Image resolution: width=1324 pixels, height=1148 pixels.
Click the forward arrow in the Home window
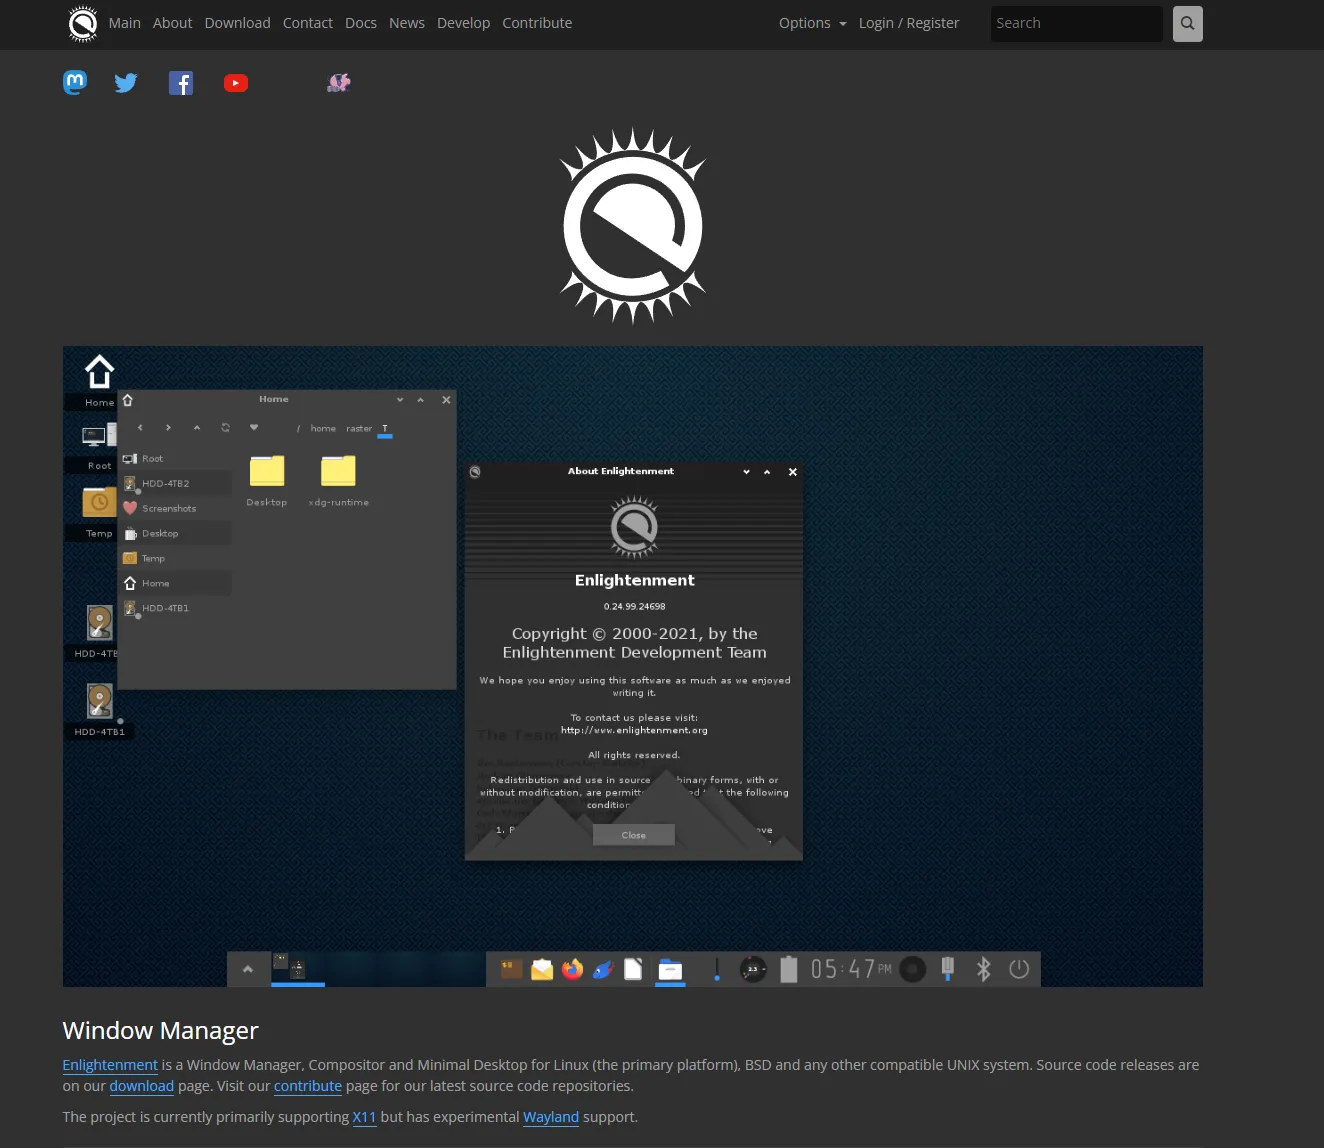[168, 428]
